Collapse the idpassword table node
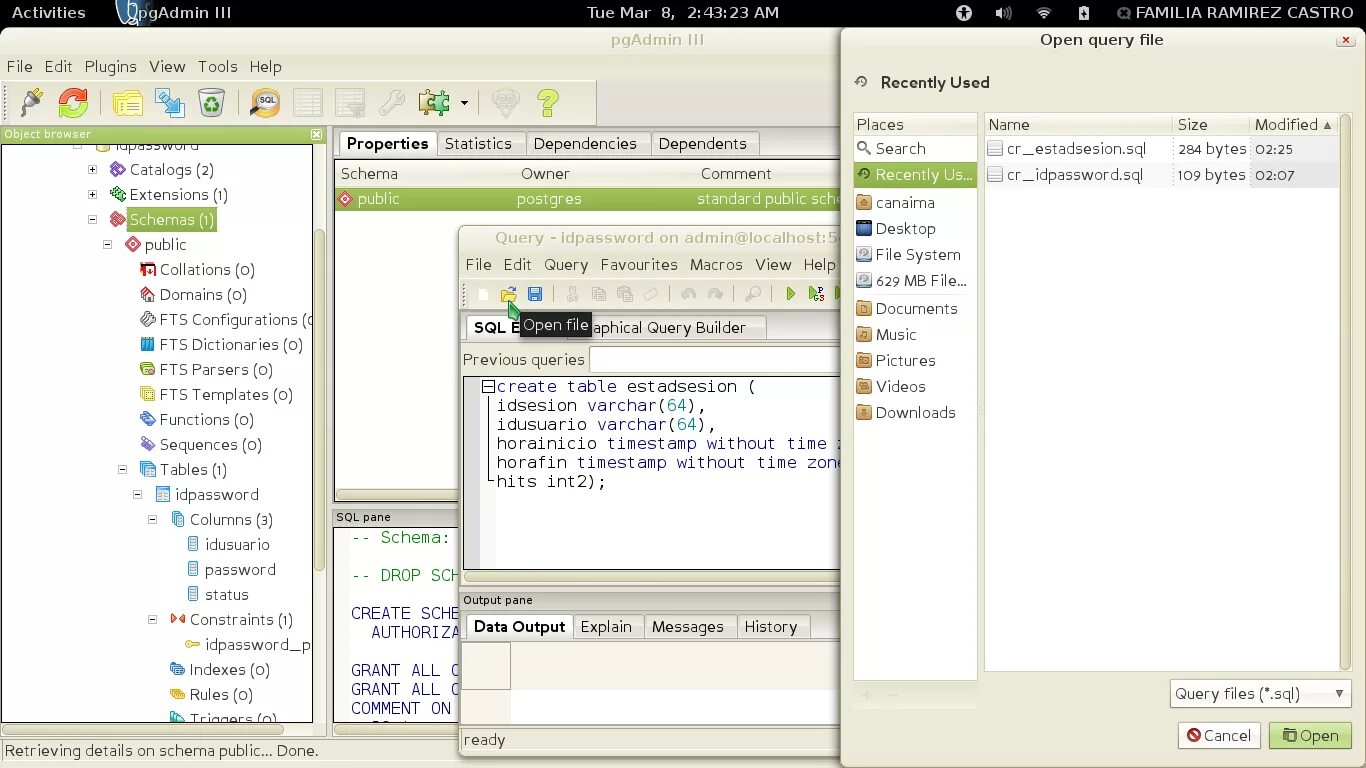 coord(138,495)
